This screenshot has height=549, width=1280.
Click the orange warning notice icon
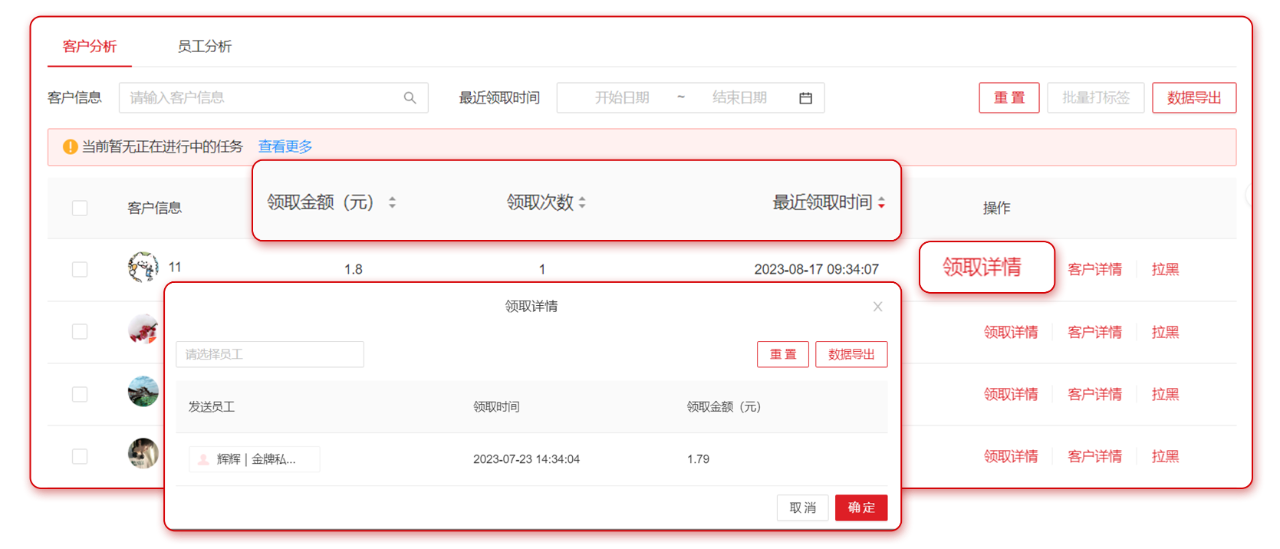[x=70, y=147]
